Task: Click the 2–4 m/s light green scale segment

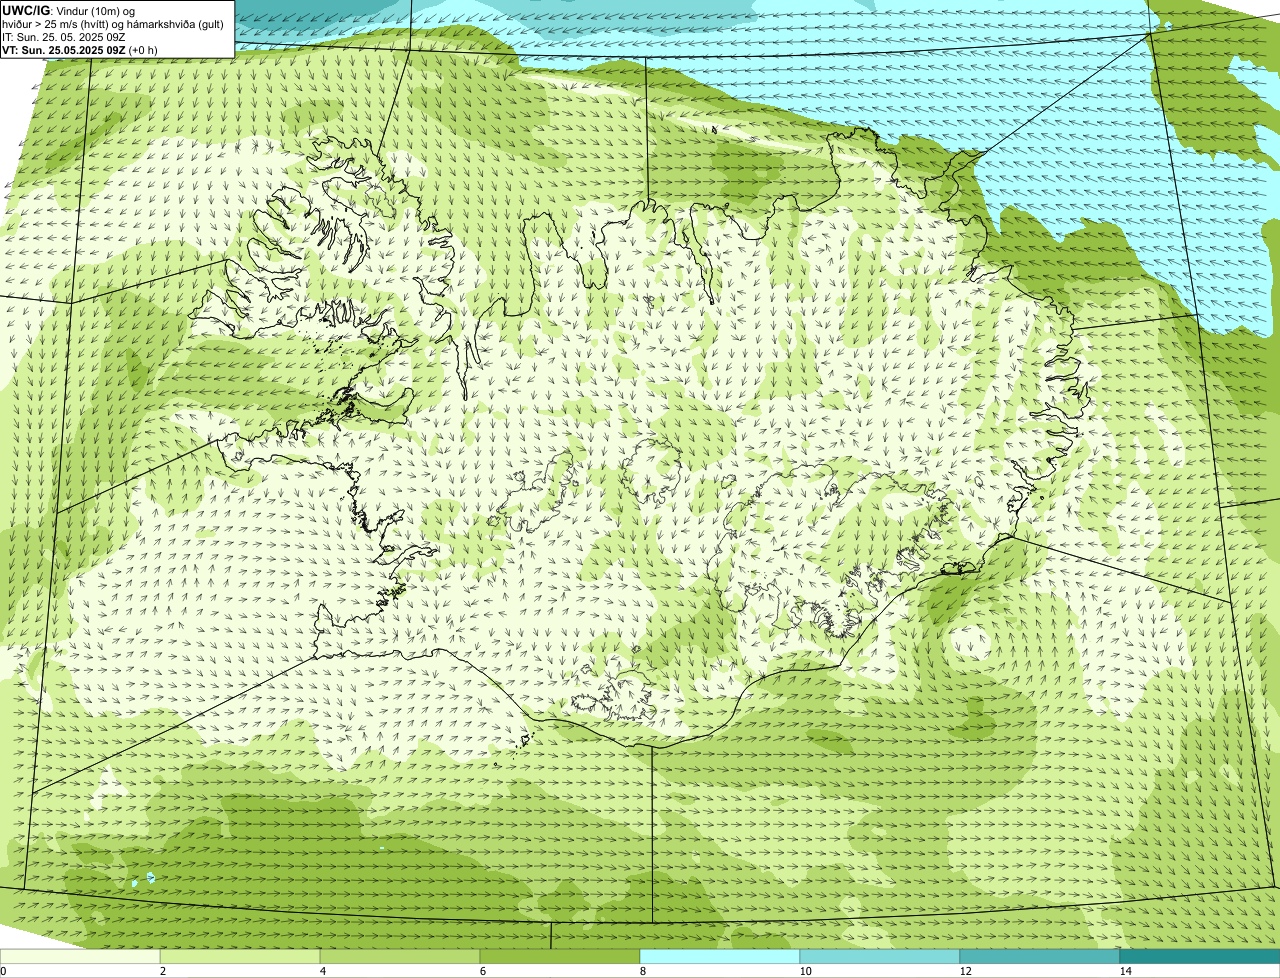Action: click(240, 956)
